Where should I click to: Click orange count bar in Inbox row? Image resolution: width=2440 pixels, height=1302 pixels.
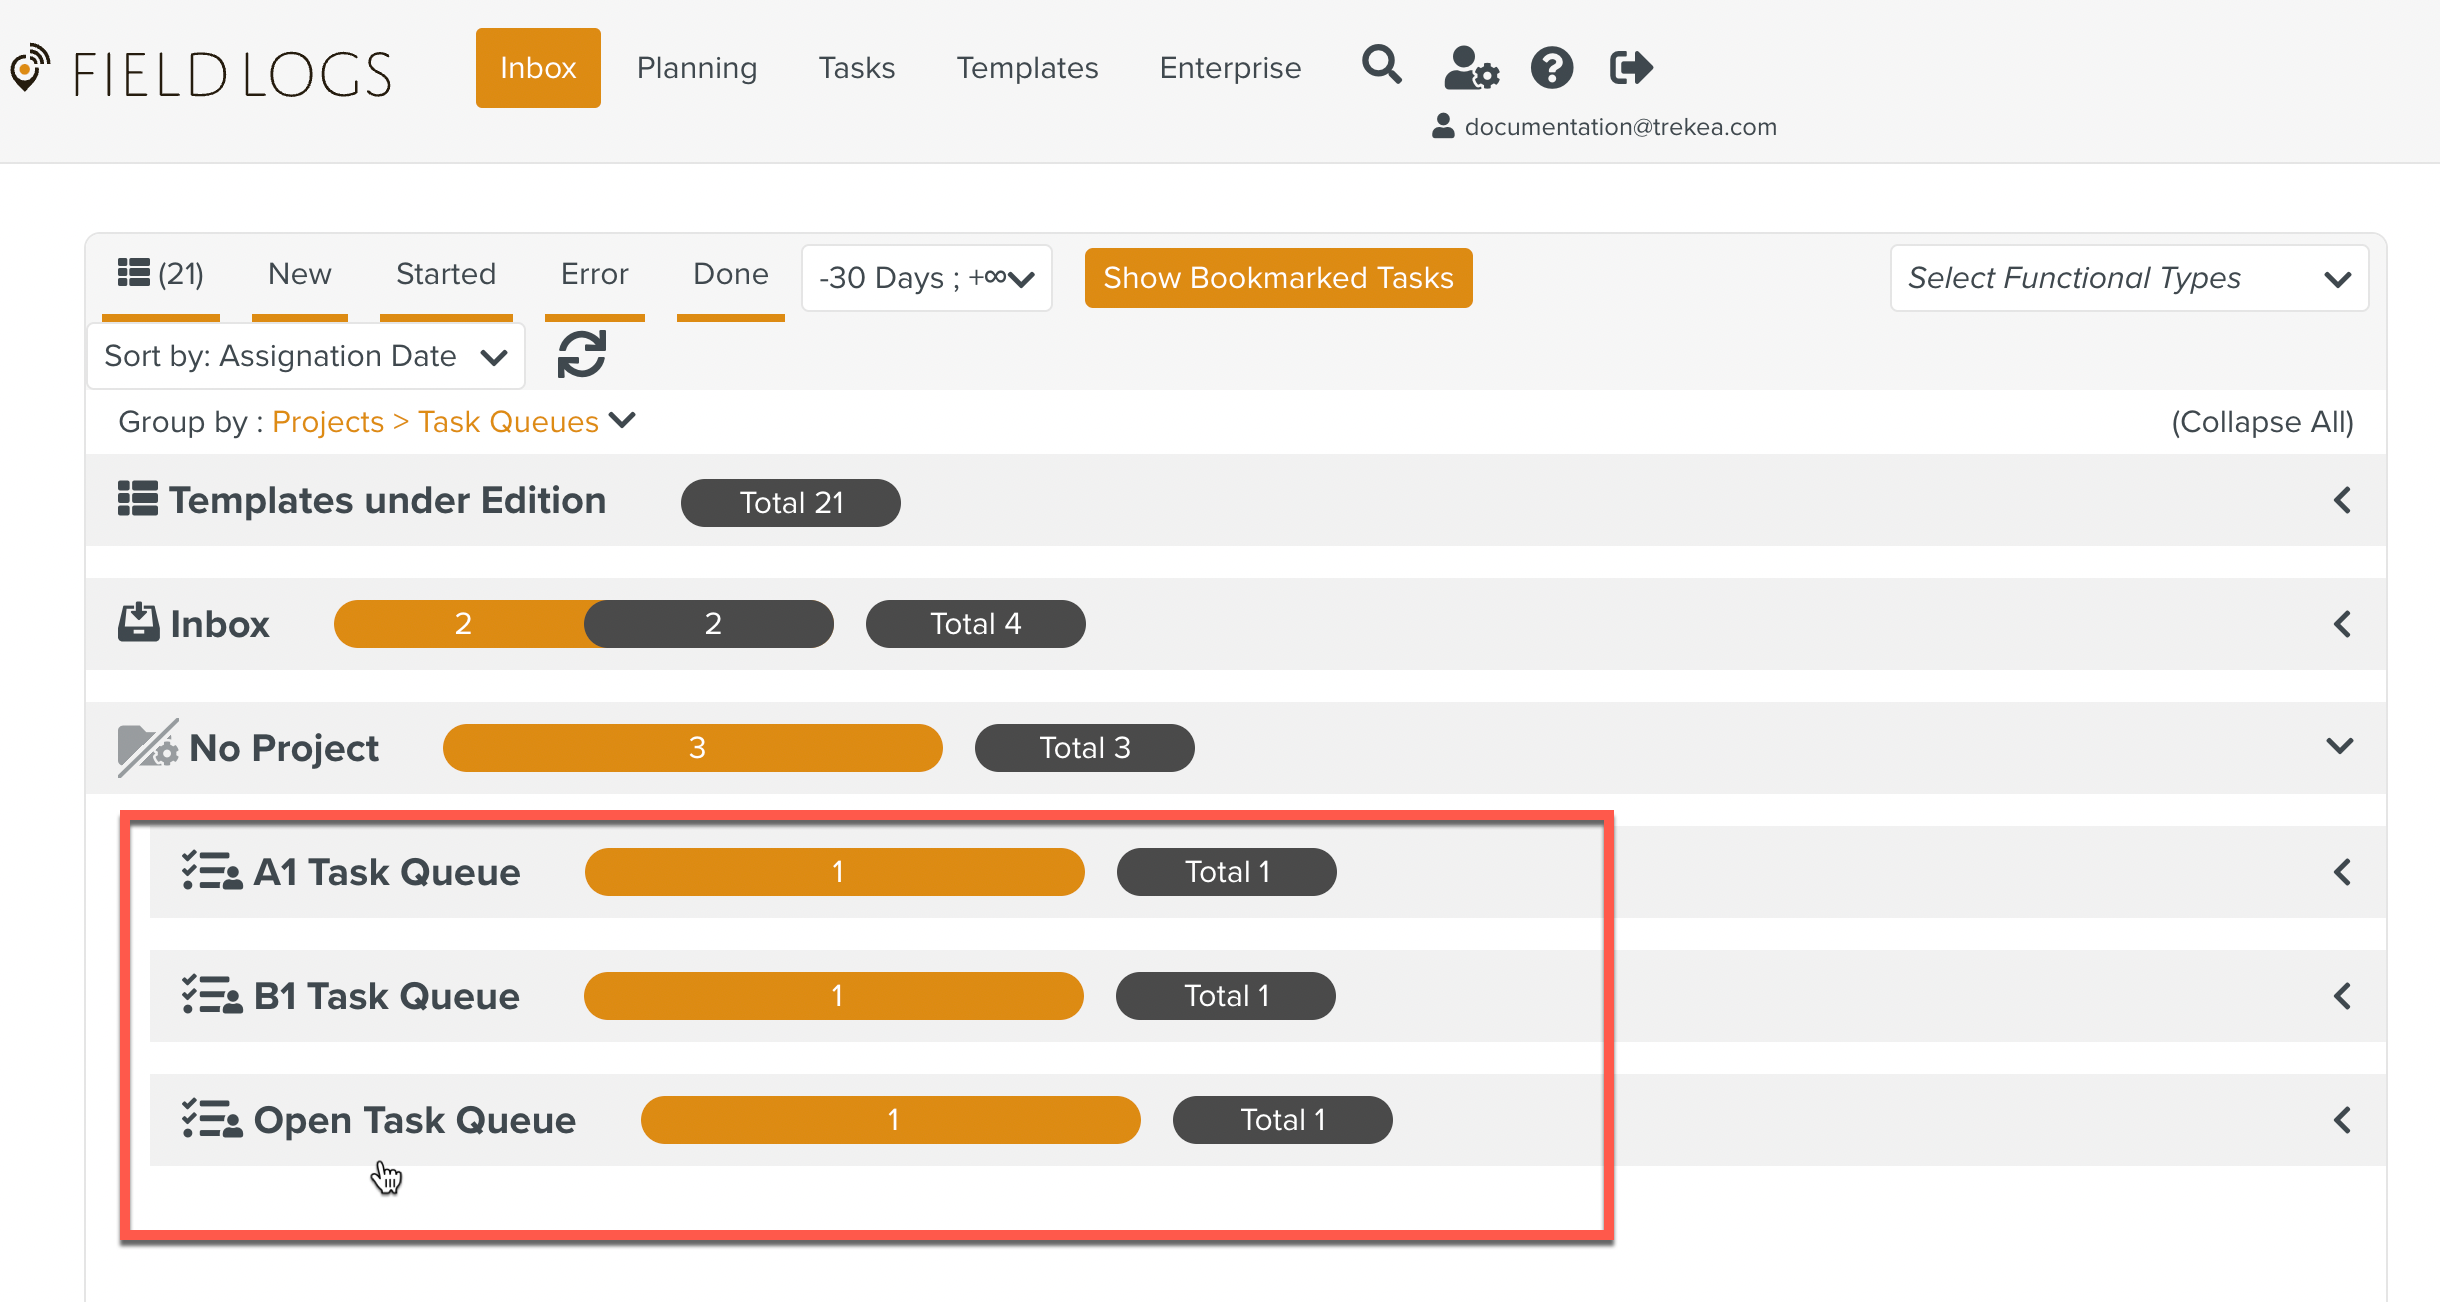point(462,624)
